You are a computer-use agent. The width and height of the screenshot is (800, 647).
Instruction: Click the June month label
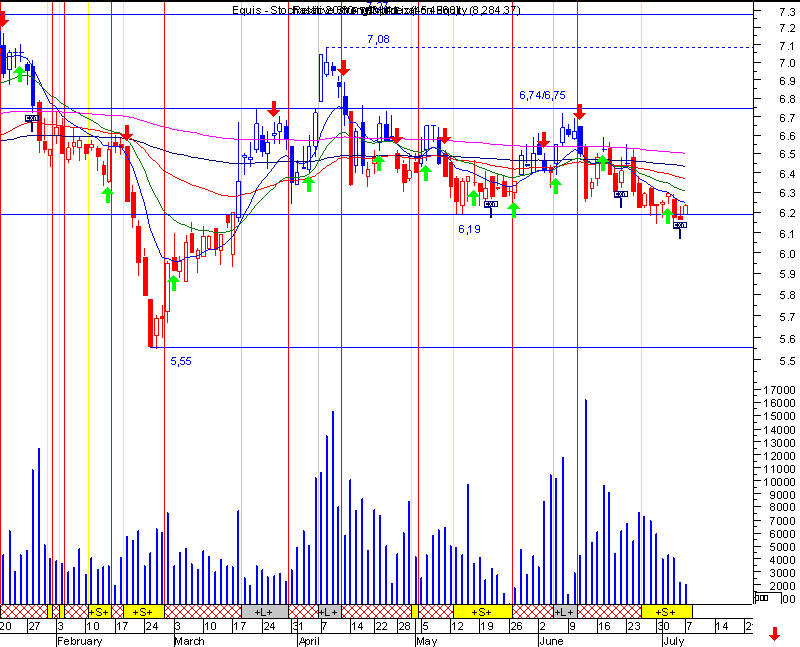click(551, 641)
